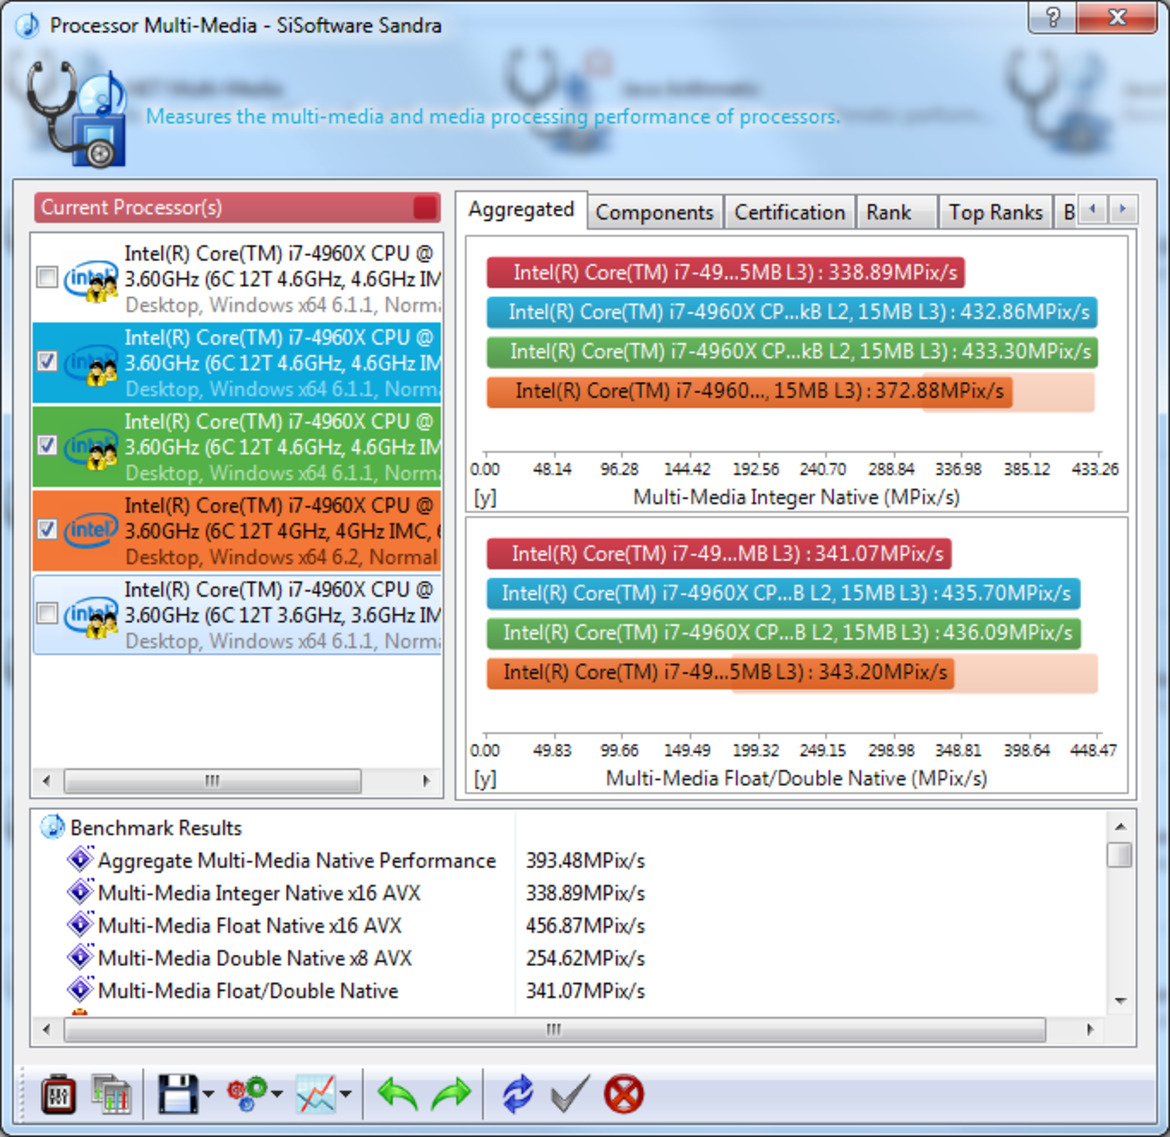1170x1137 pixels.
Task: Accept with the grey checkmark icon
Action: pos(570,1094)
